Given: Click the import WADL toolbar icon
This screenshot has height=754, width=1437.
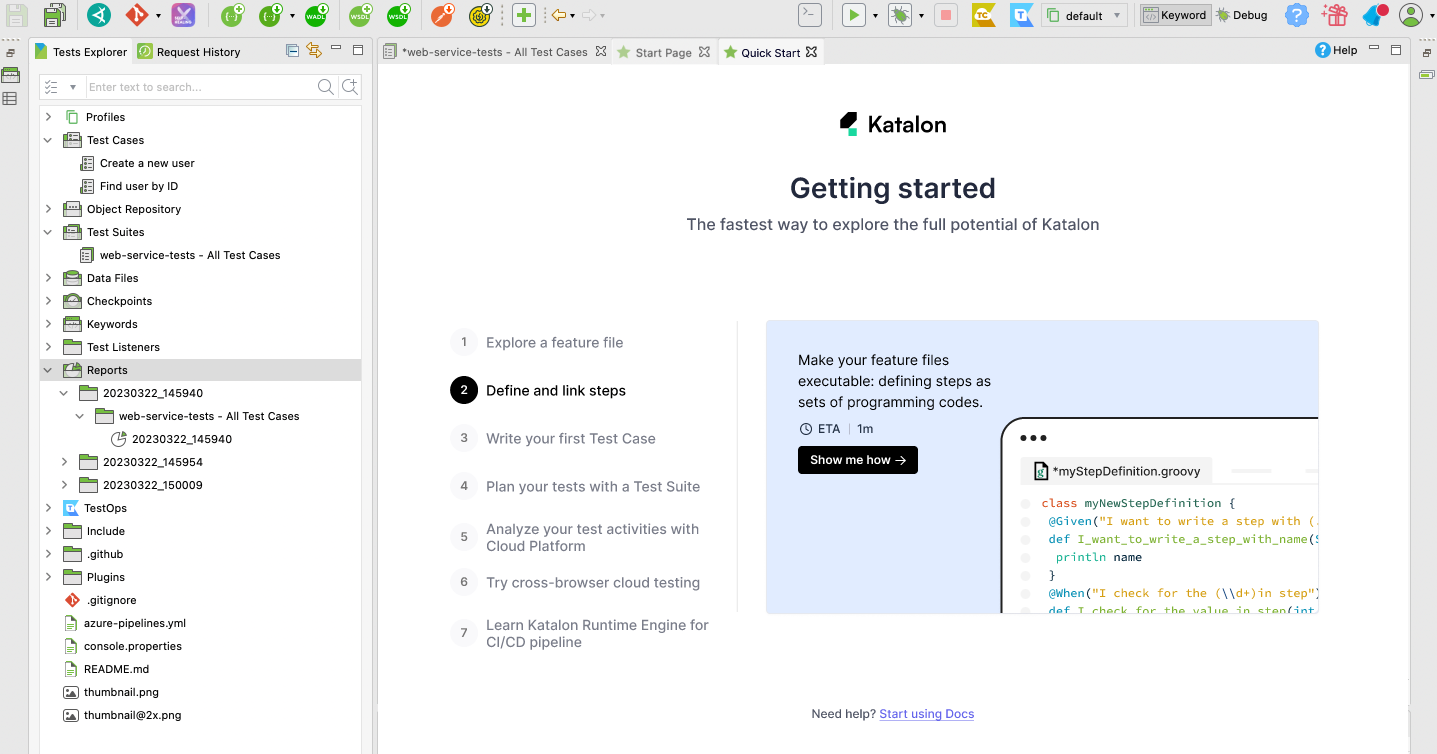Looking at the screenshot, I should 316,15.
